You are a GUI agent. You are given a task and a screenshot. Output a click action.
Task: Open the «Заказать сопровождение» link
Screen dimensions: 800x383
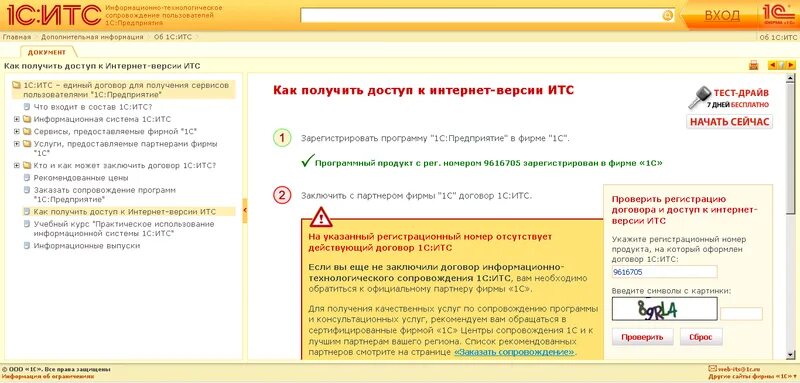[514, 352]
